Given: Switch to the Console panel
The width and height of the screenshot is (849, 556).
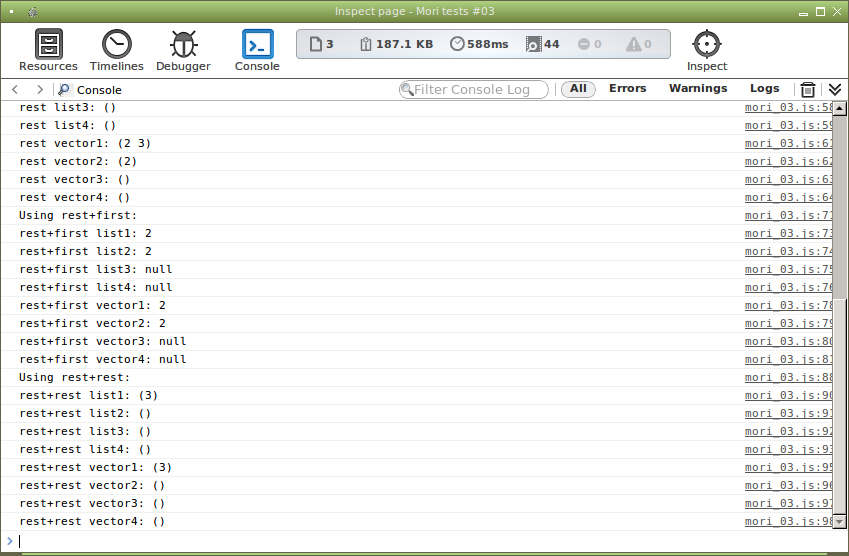Looking at the screenshot, I should click(x=257, y=50).
